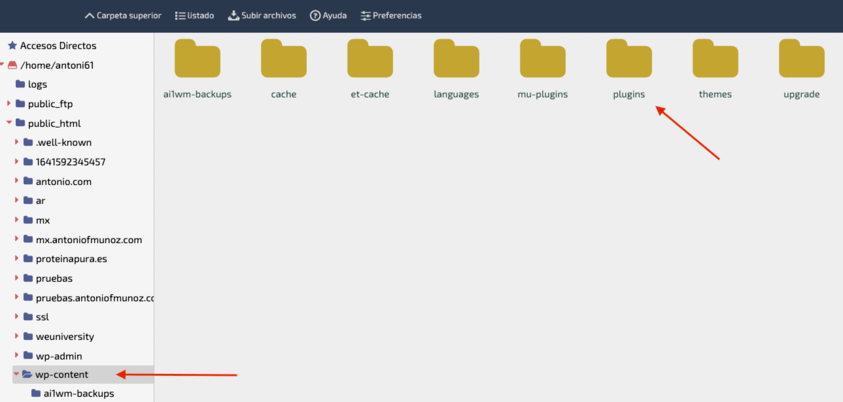Image resolution: width=843 pixels, height=402 pixels.
Task: Collapse the wp-content tree node
Action: tap(16, 375)
